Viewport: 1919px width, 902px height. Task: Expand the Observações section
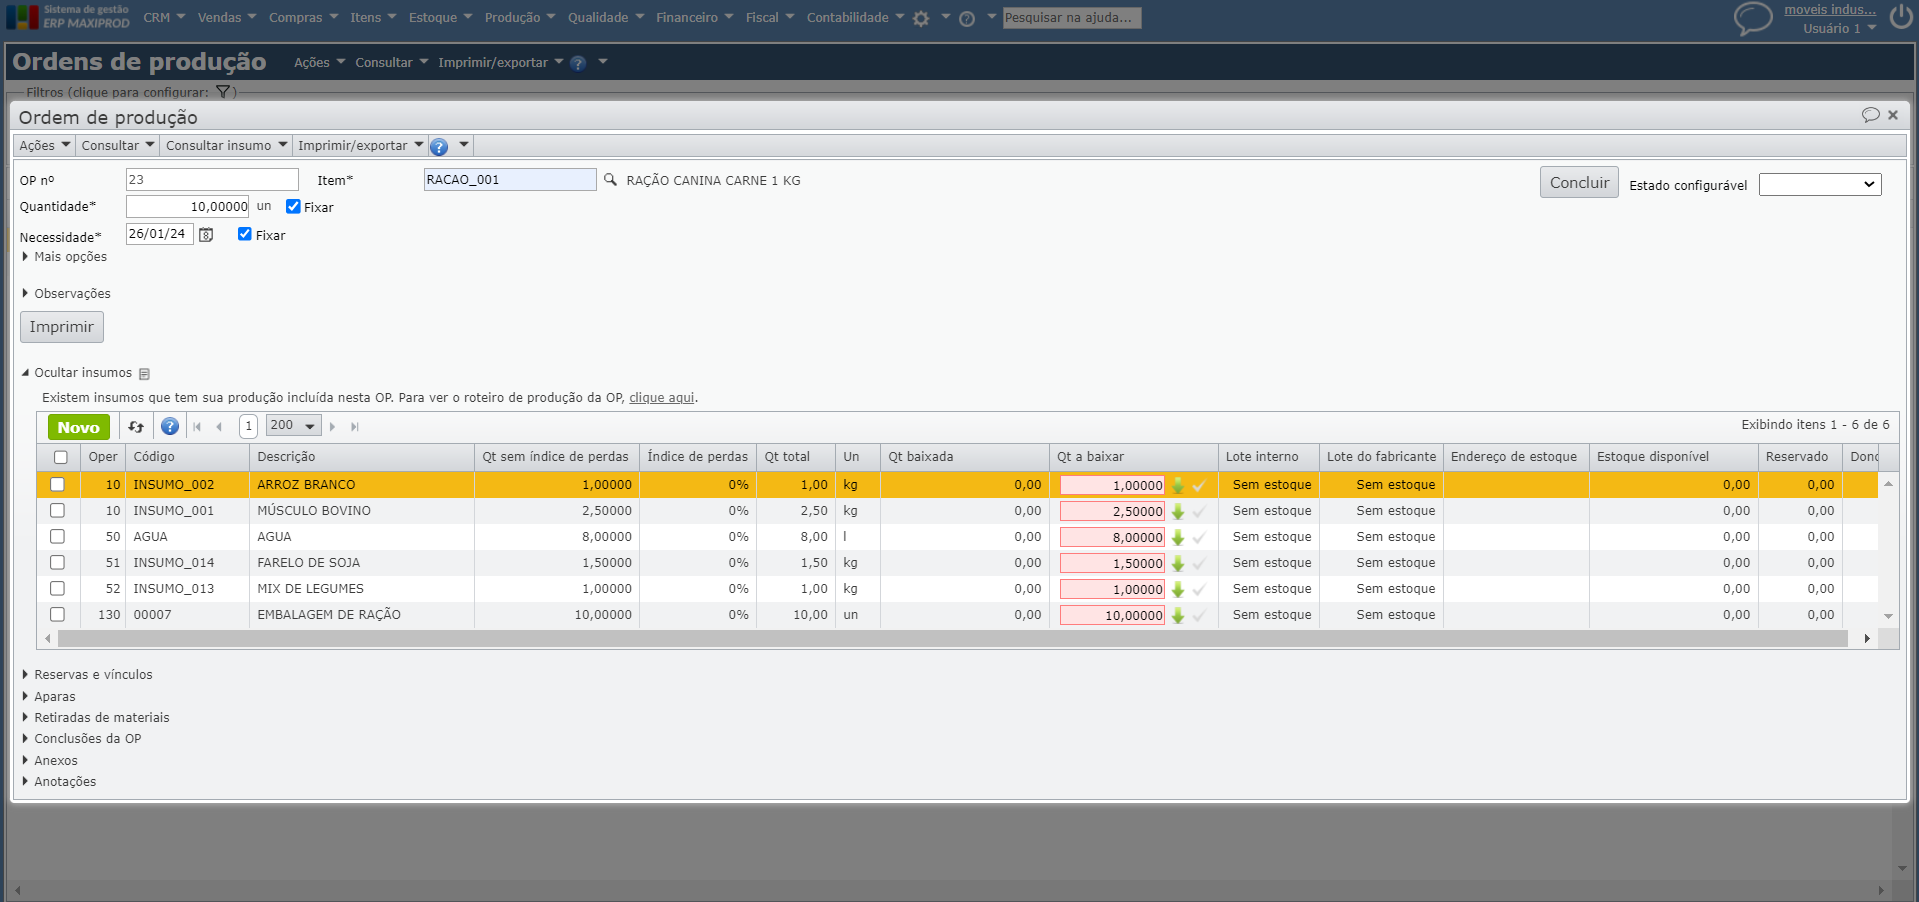[x=67, y=294]
